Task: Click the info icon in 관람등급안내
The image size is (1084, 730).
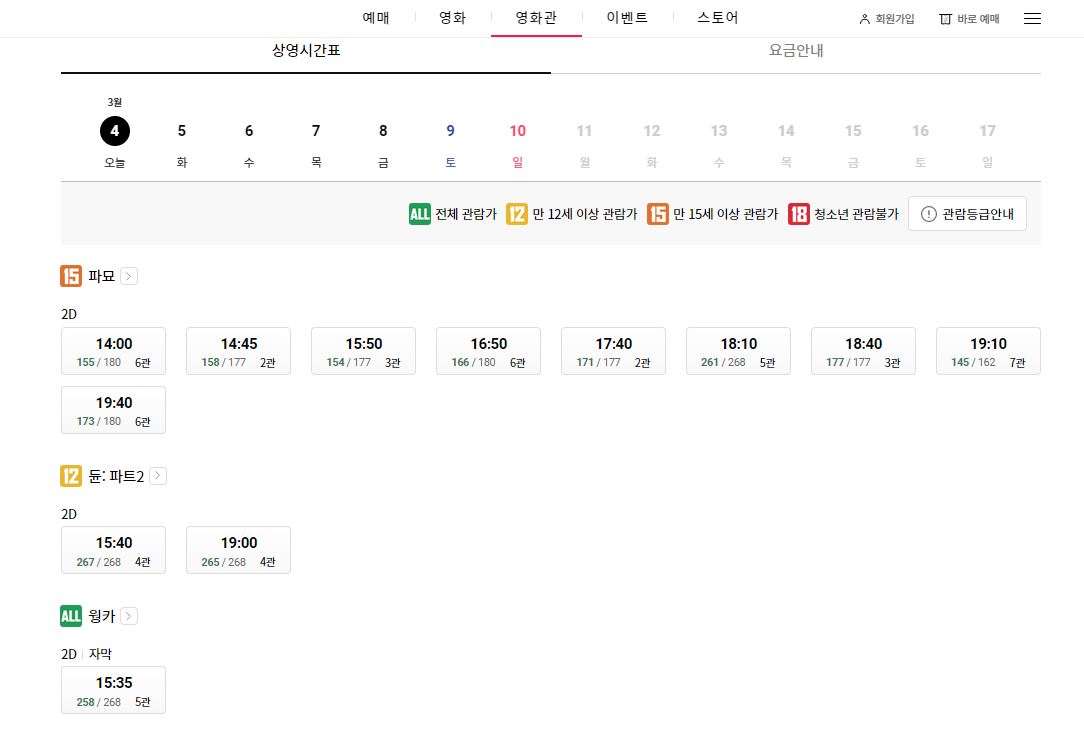Action: point(928,213)
